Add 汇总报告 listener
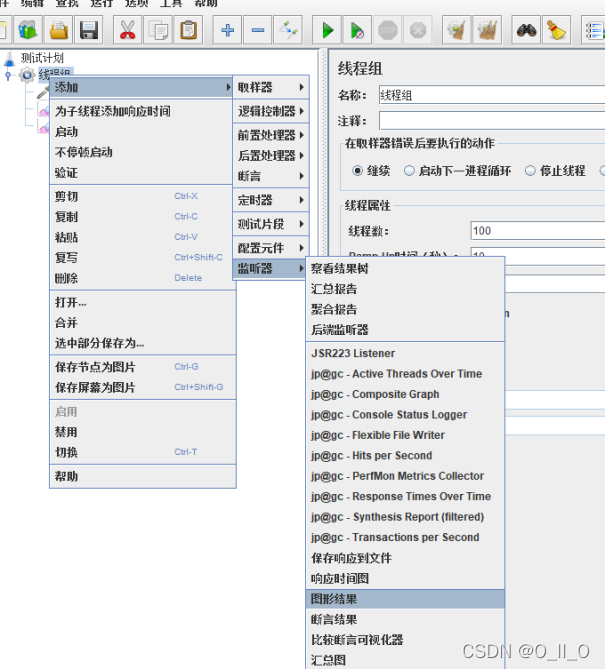The height and width of the screenshot is (670, 605). coord(405,289)
